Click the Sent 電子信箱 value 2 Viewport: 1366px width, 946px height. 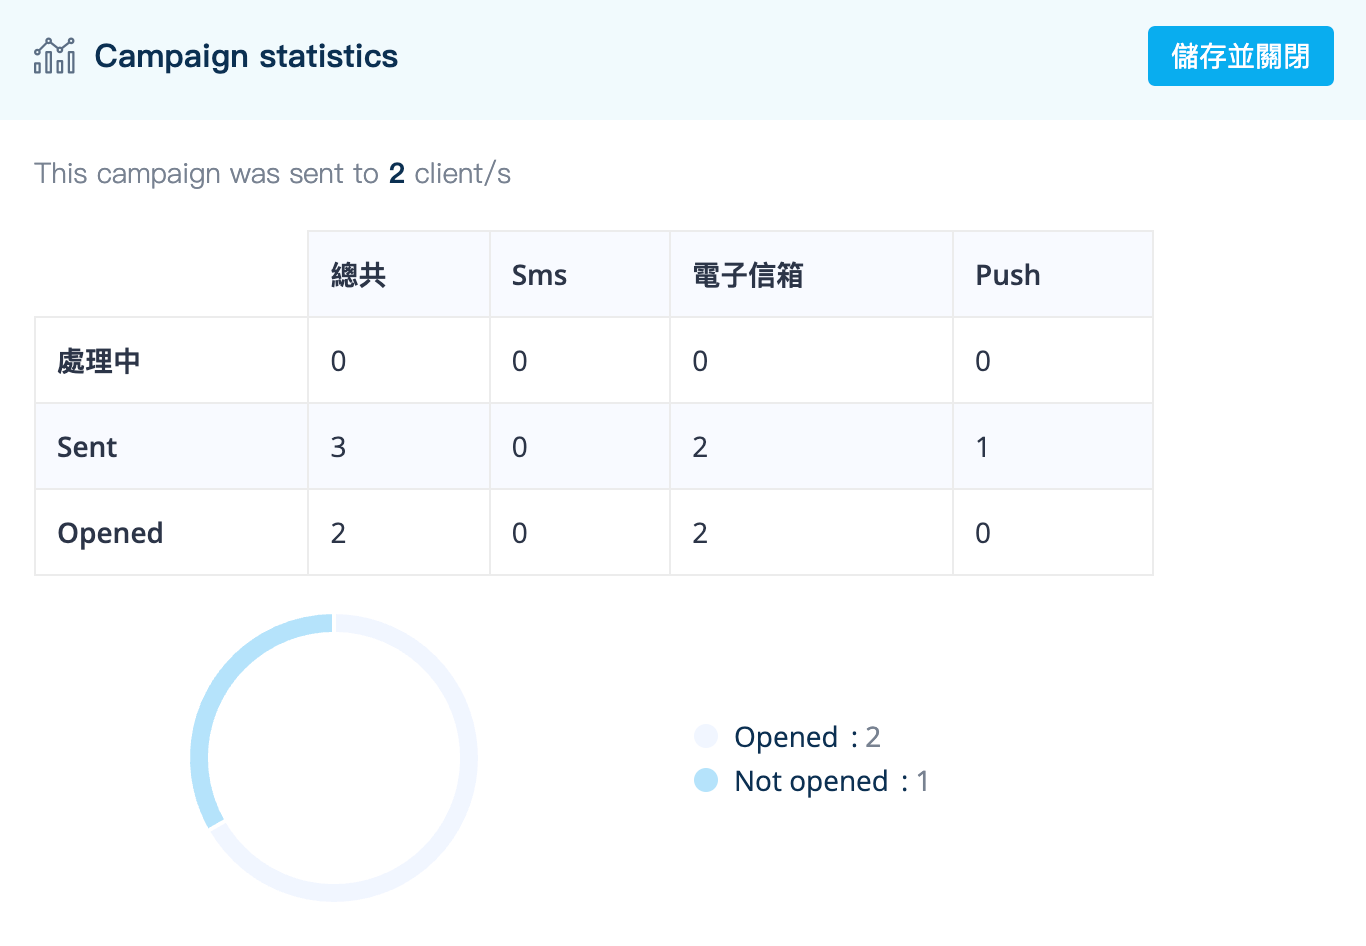[700, 447]
